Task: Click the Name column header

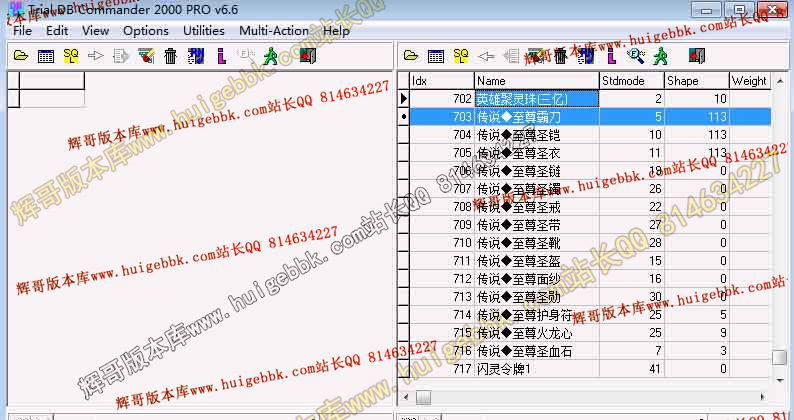Action: click(537, 81)
